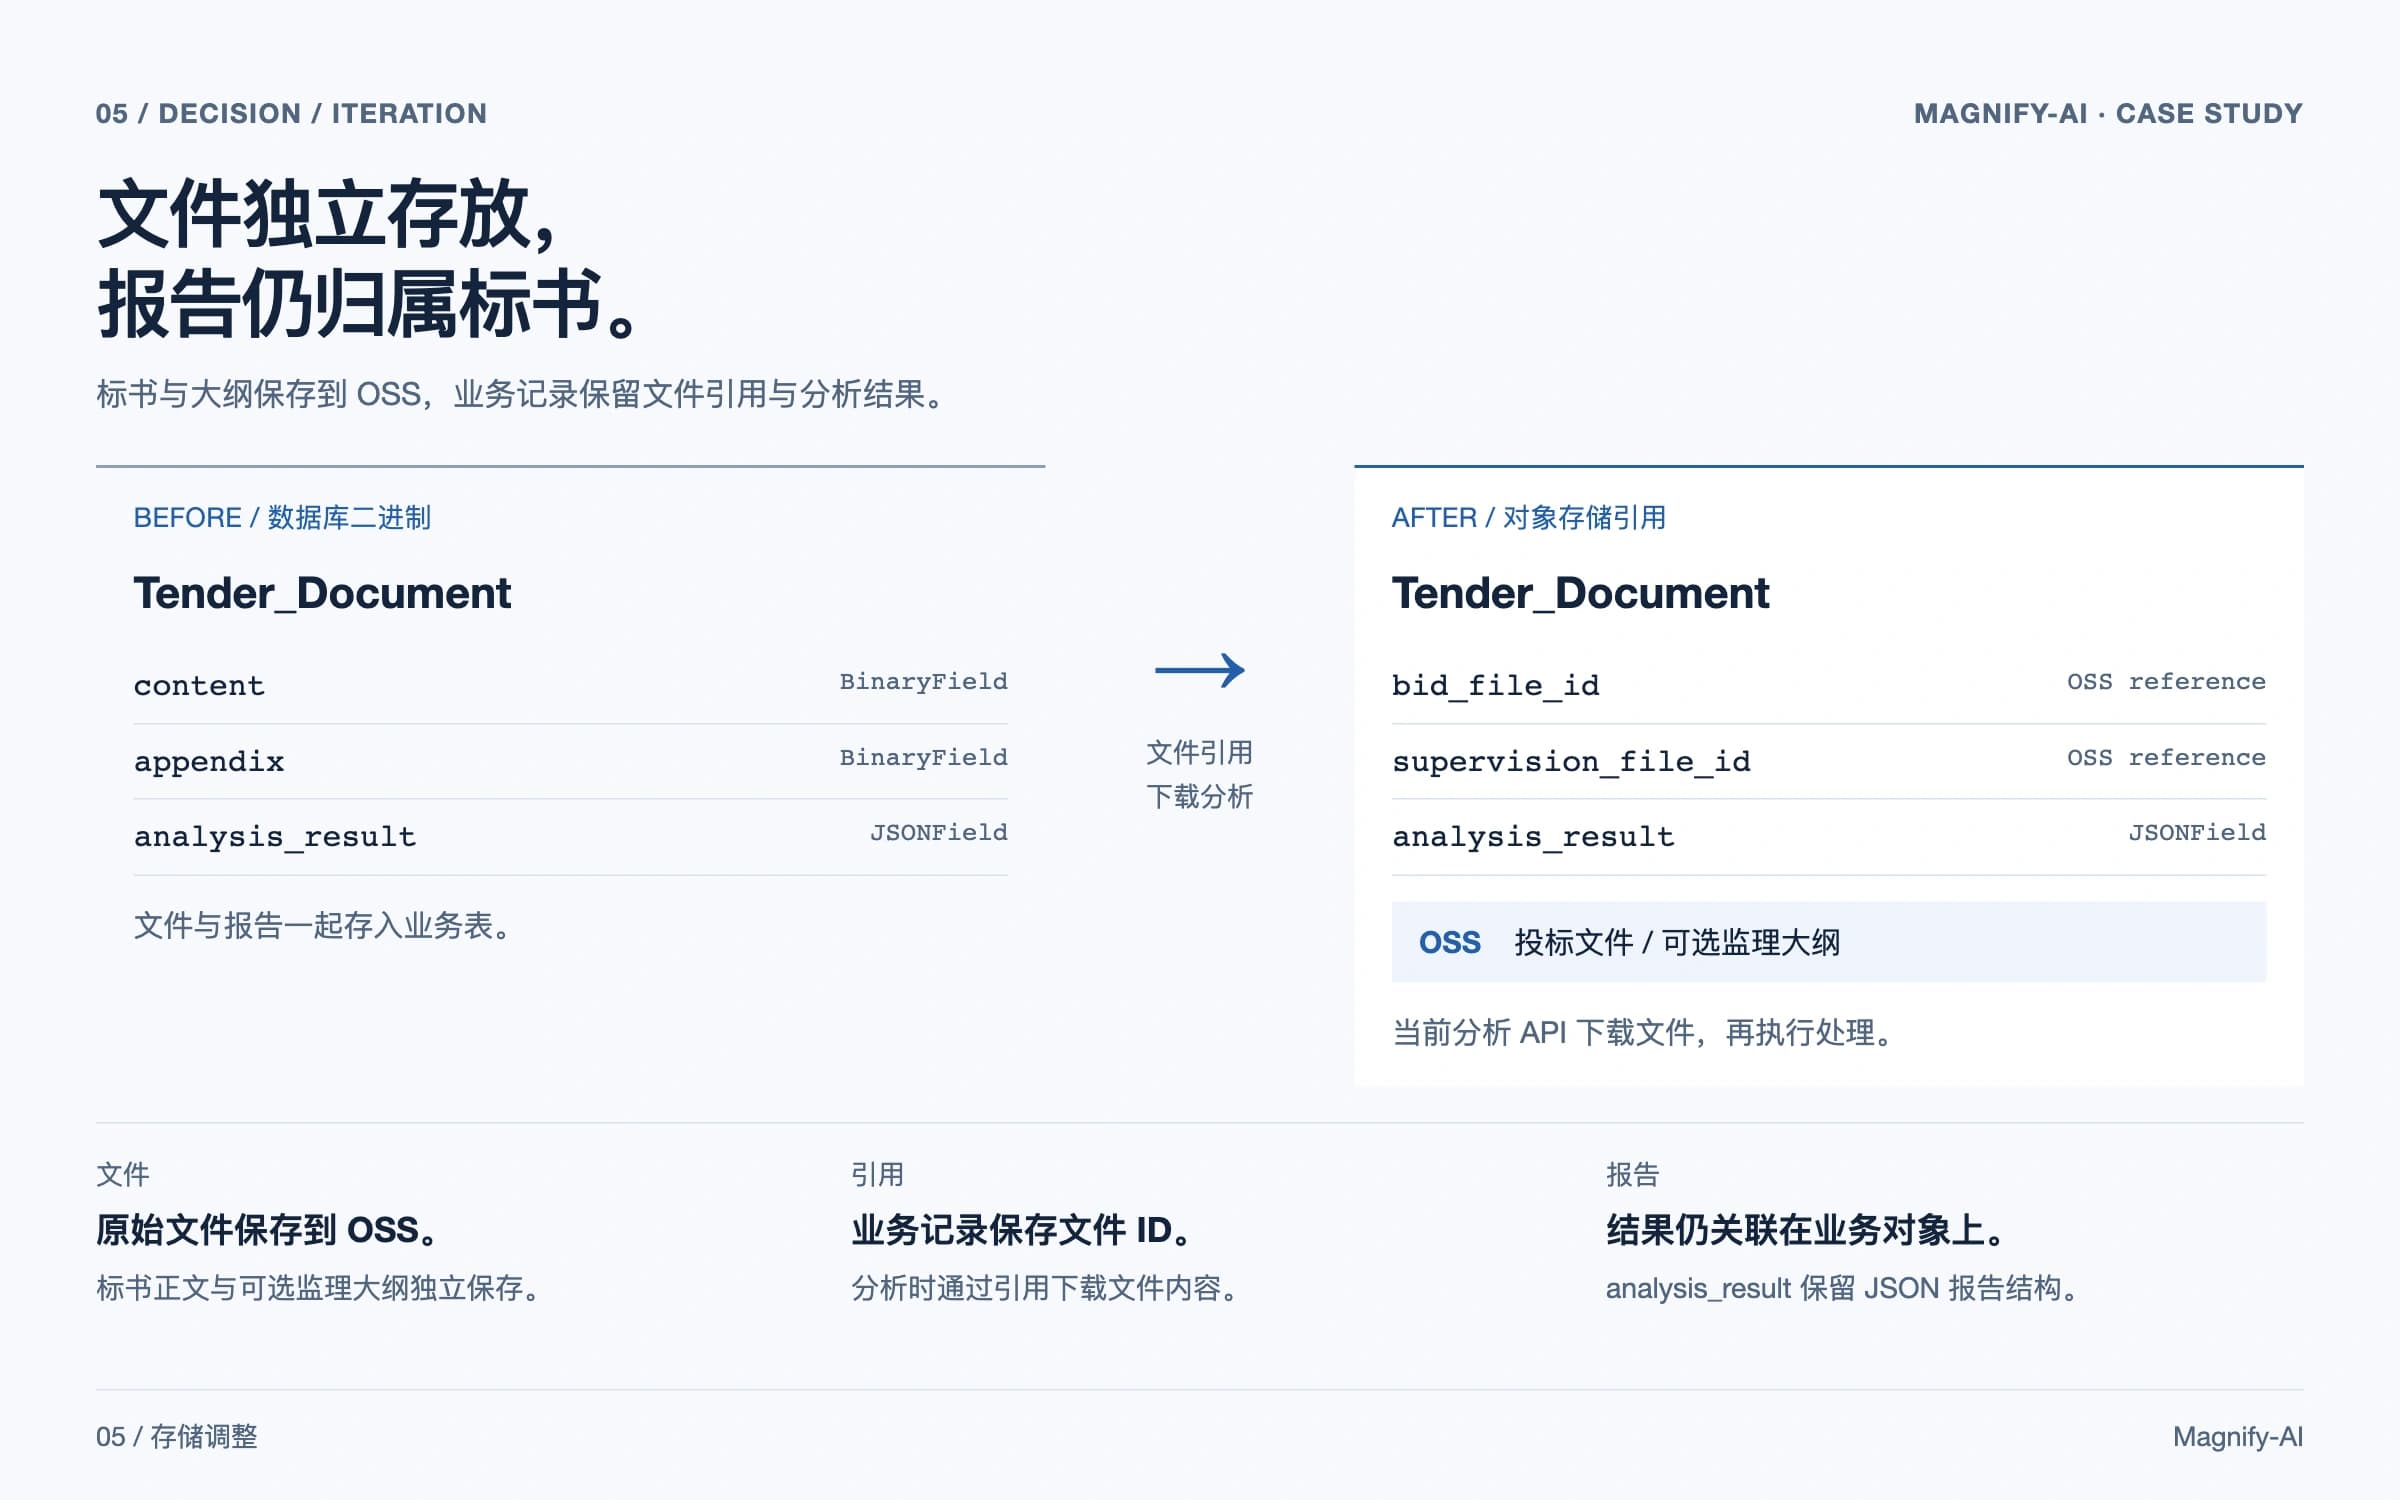Click the Tender_Document heading in BEFORE panel

pyautogui.click(x=322, y=593)
